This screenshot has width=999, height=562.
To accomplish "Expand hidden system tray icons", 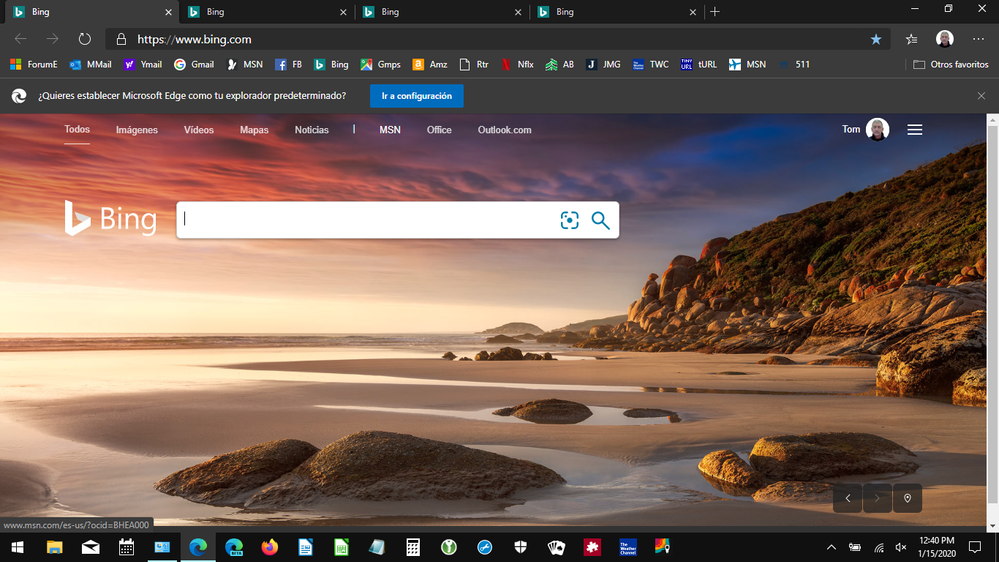I will 831,548.
